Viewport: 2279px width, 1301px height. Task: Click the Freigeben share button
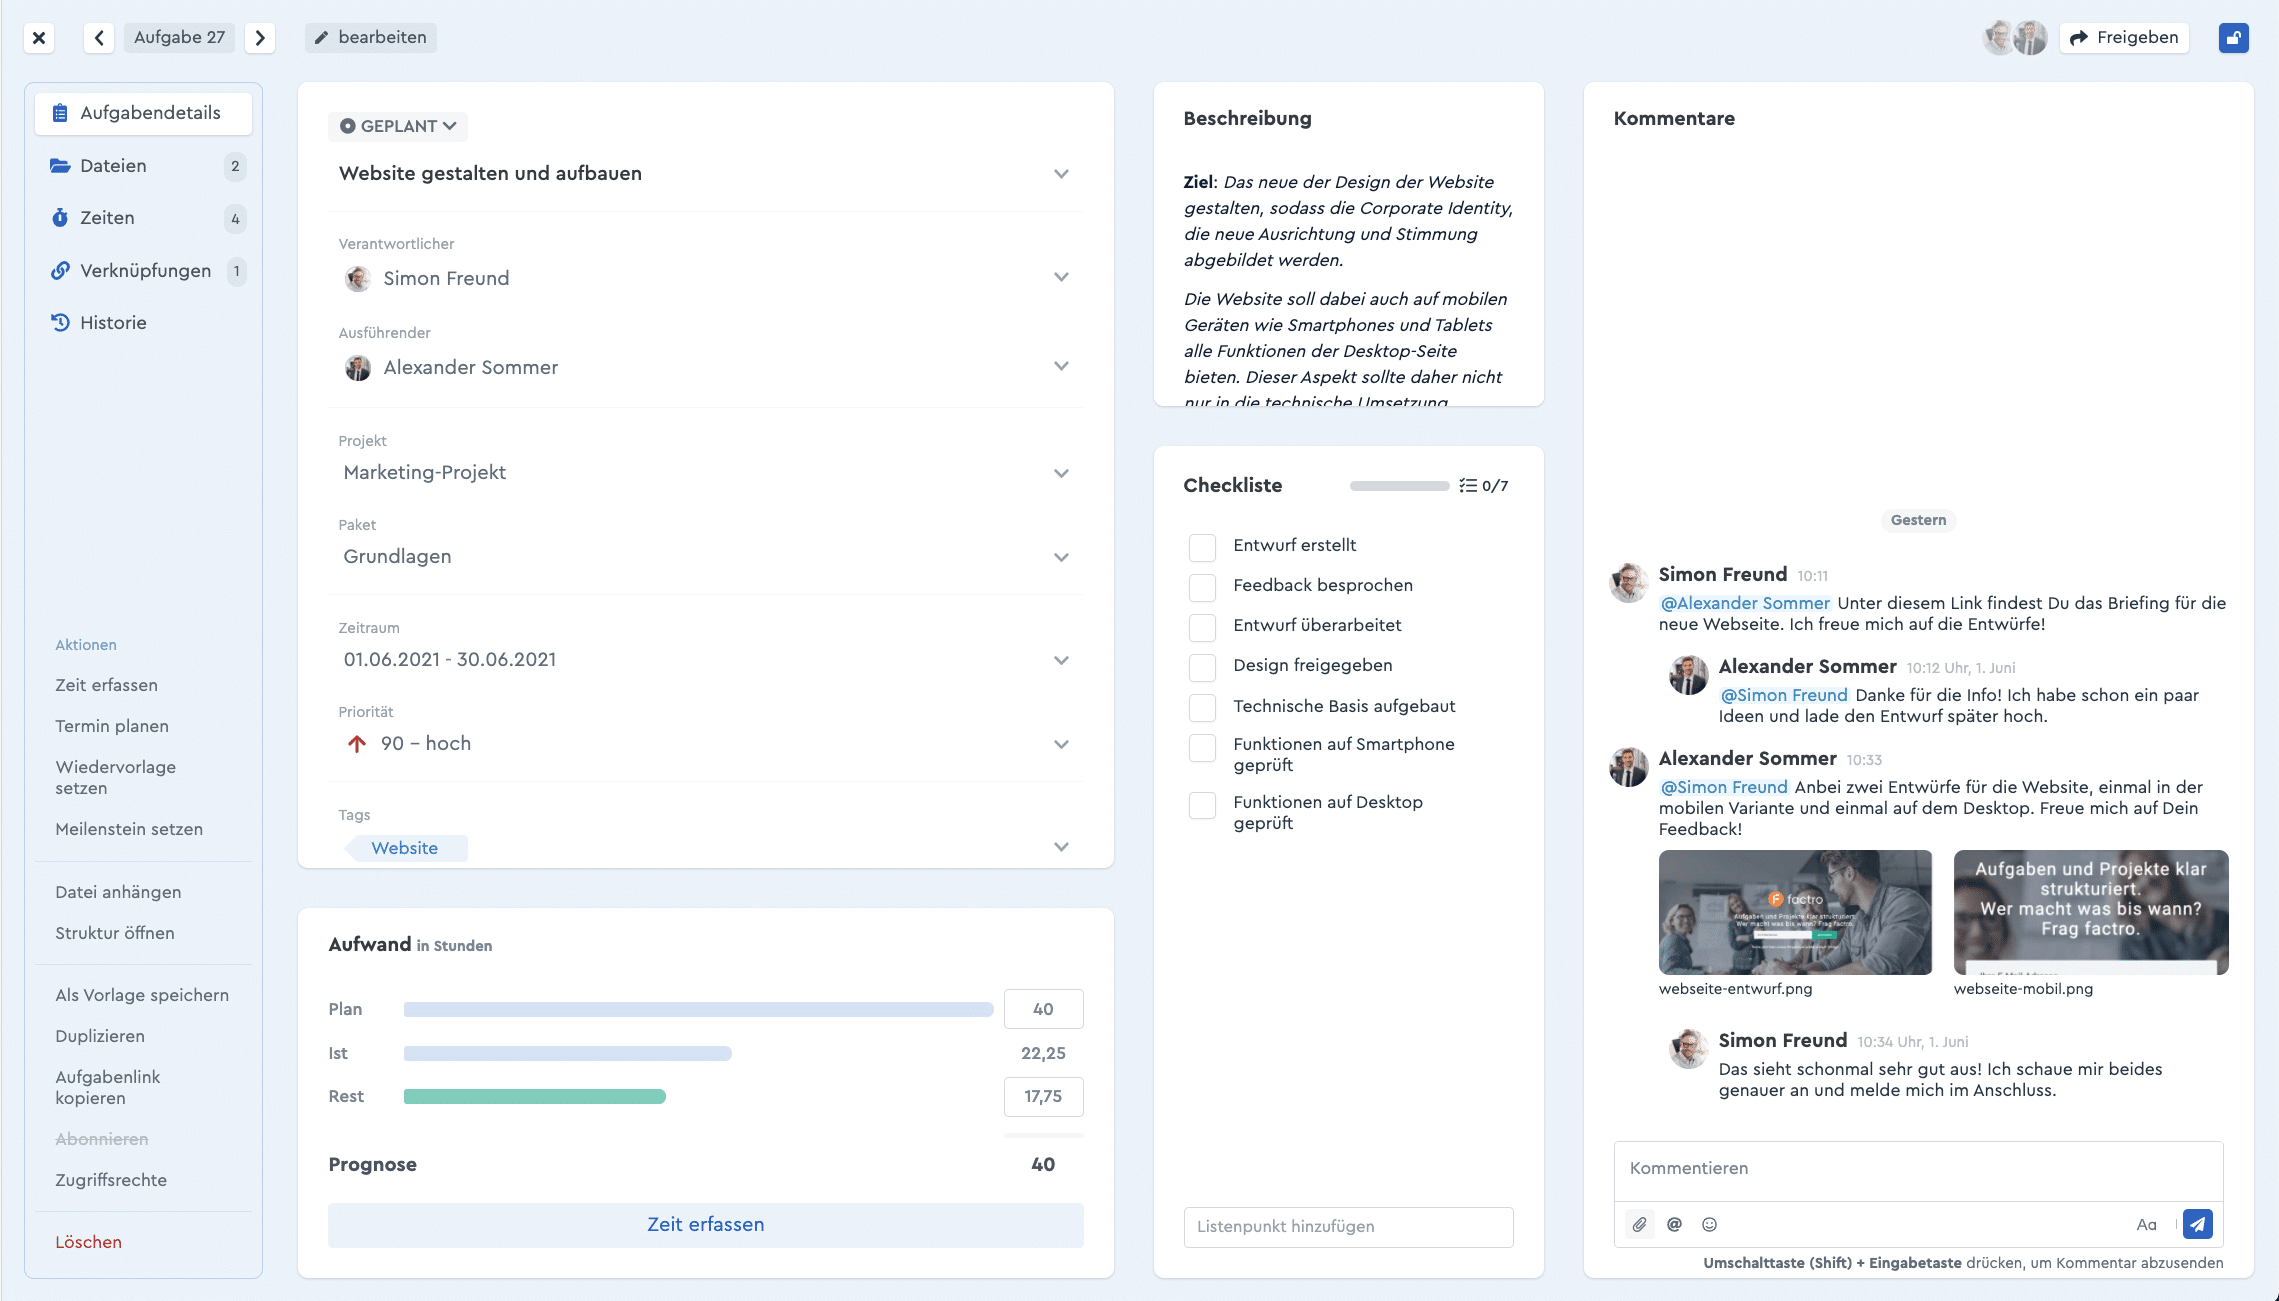pyautogui.click(x=2124, y=38)
